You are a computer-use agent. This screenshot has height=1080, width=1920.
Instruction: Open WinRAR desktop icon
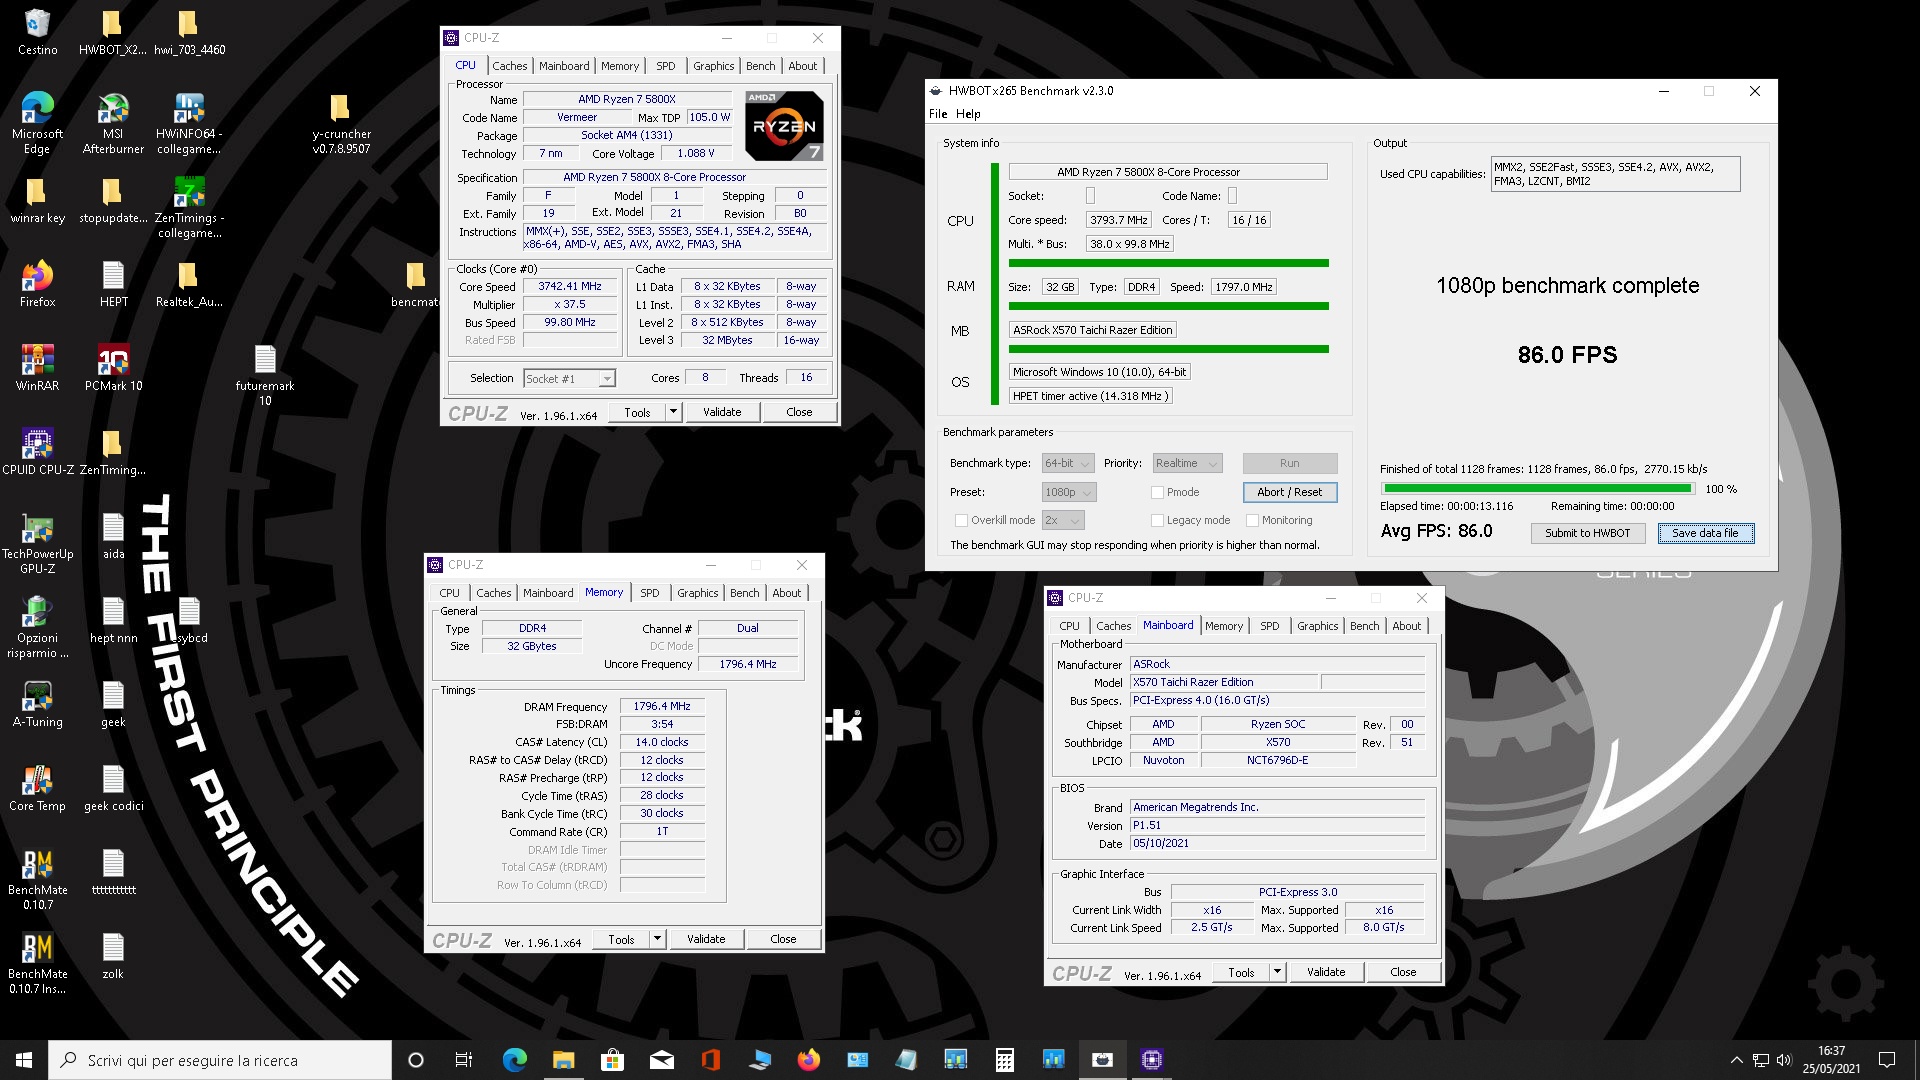tap(37, 367)
